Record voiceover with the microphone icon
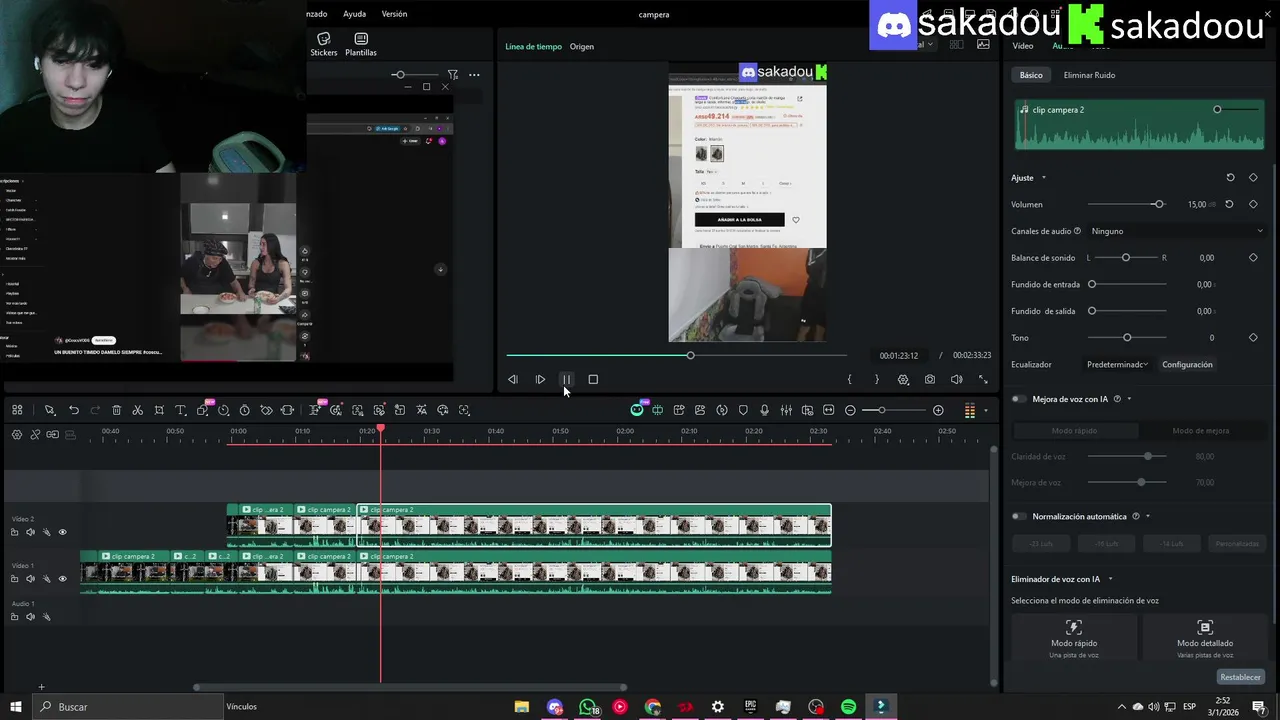The height and width of the screenshot is (720, 1280). [x=764, y=410]
